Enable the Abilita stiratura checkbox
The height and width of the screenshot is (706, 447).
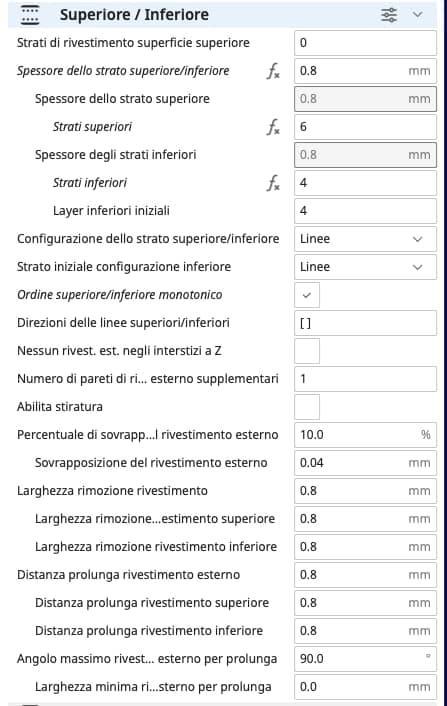[x=307, y=407]
